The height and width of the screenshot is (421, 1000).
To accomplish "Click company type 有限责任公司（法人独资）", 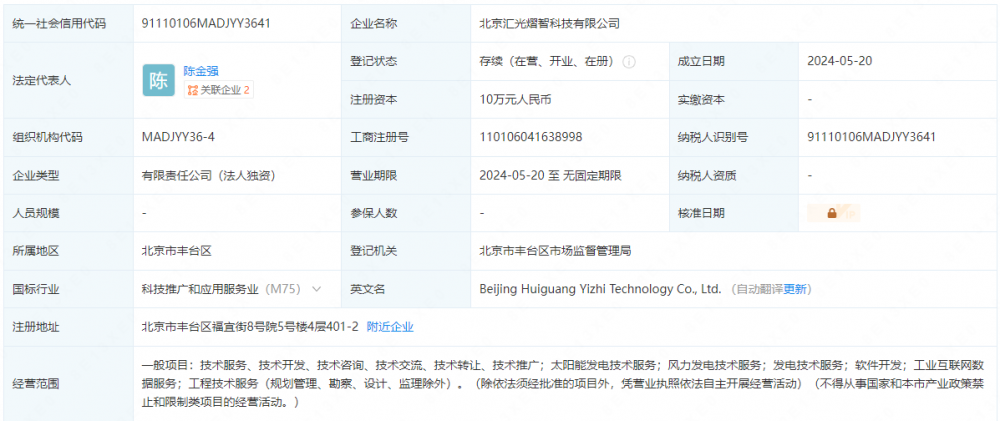I will click(208, 175).
